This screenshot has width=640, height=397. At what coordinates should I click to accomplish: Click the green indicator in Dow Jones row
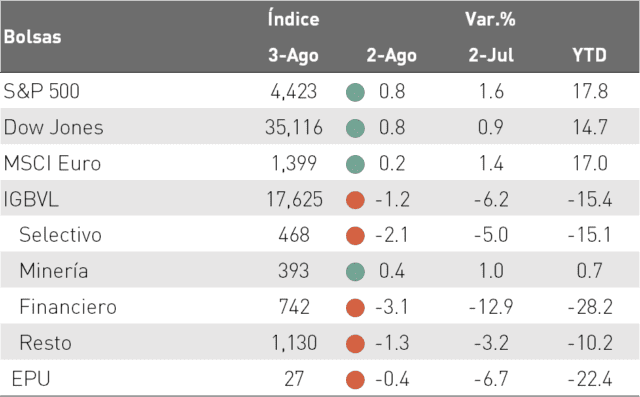click(355, 128)
